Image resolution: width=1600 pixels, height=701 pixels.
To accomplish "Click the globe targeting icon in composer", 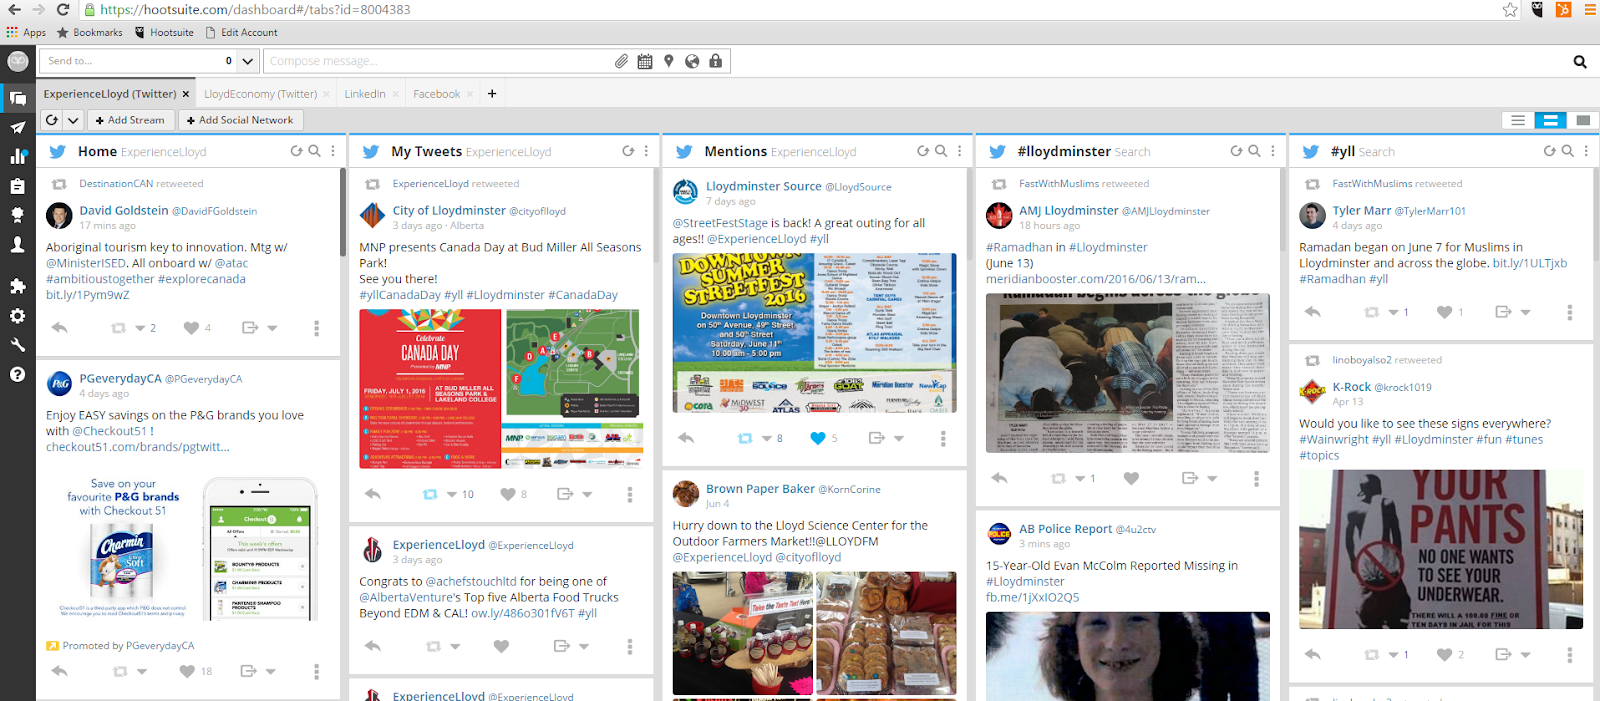I will [692, 61].
